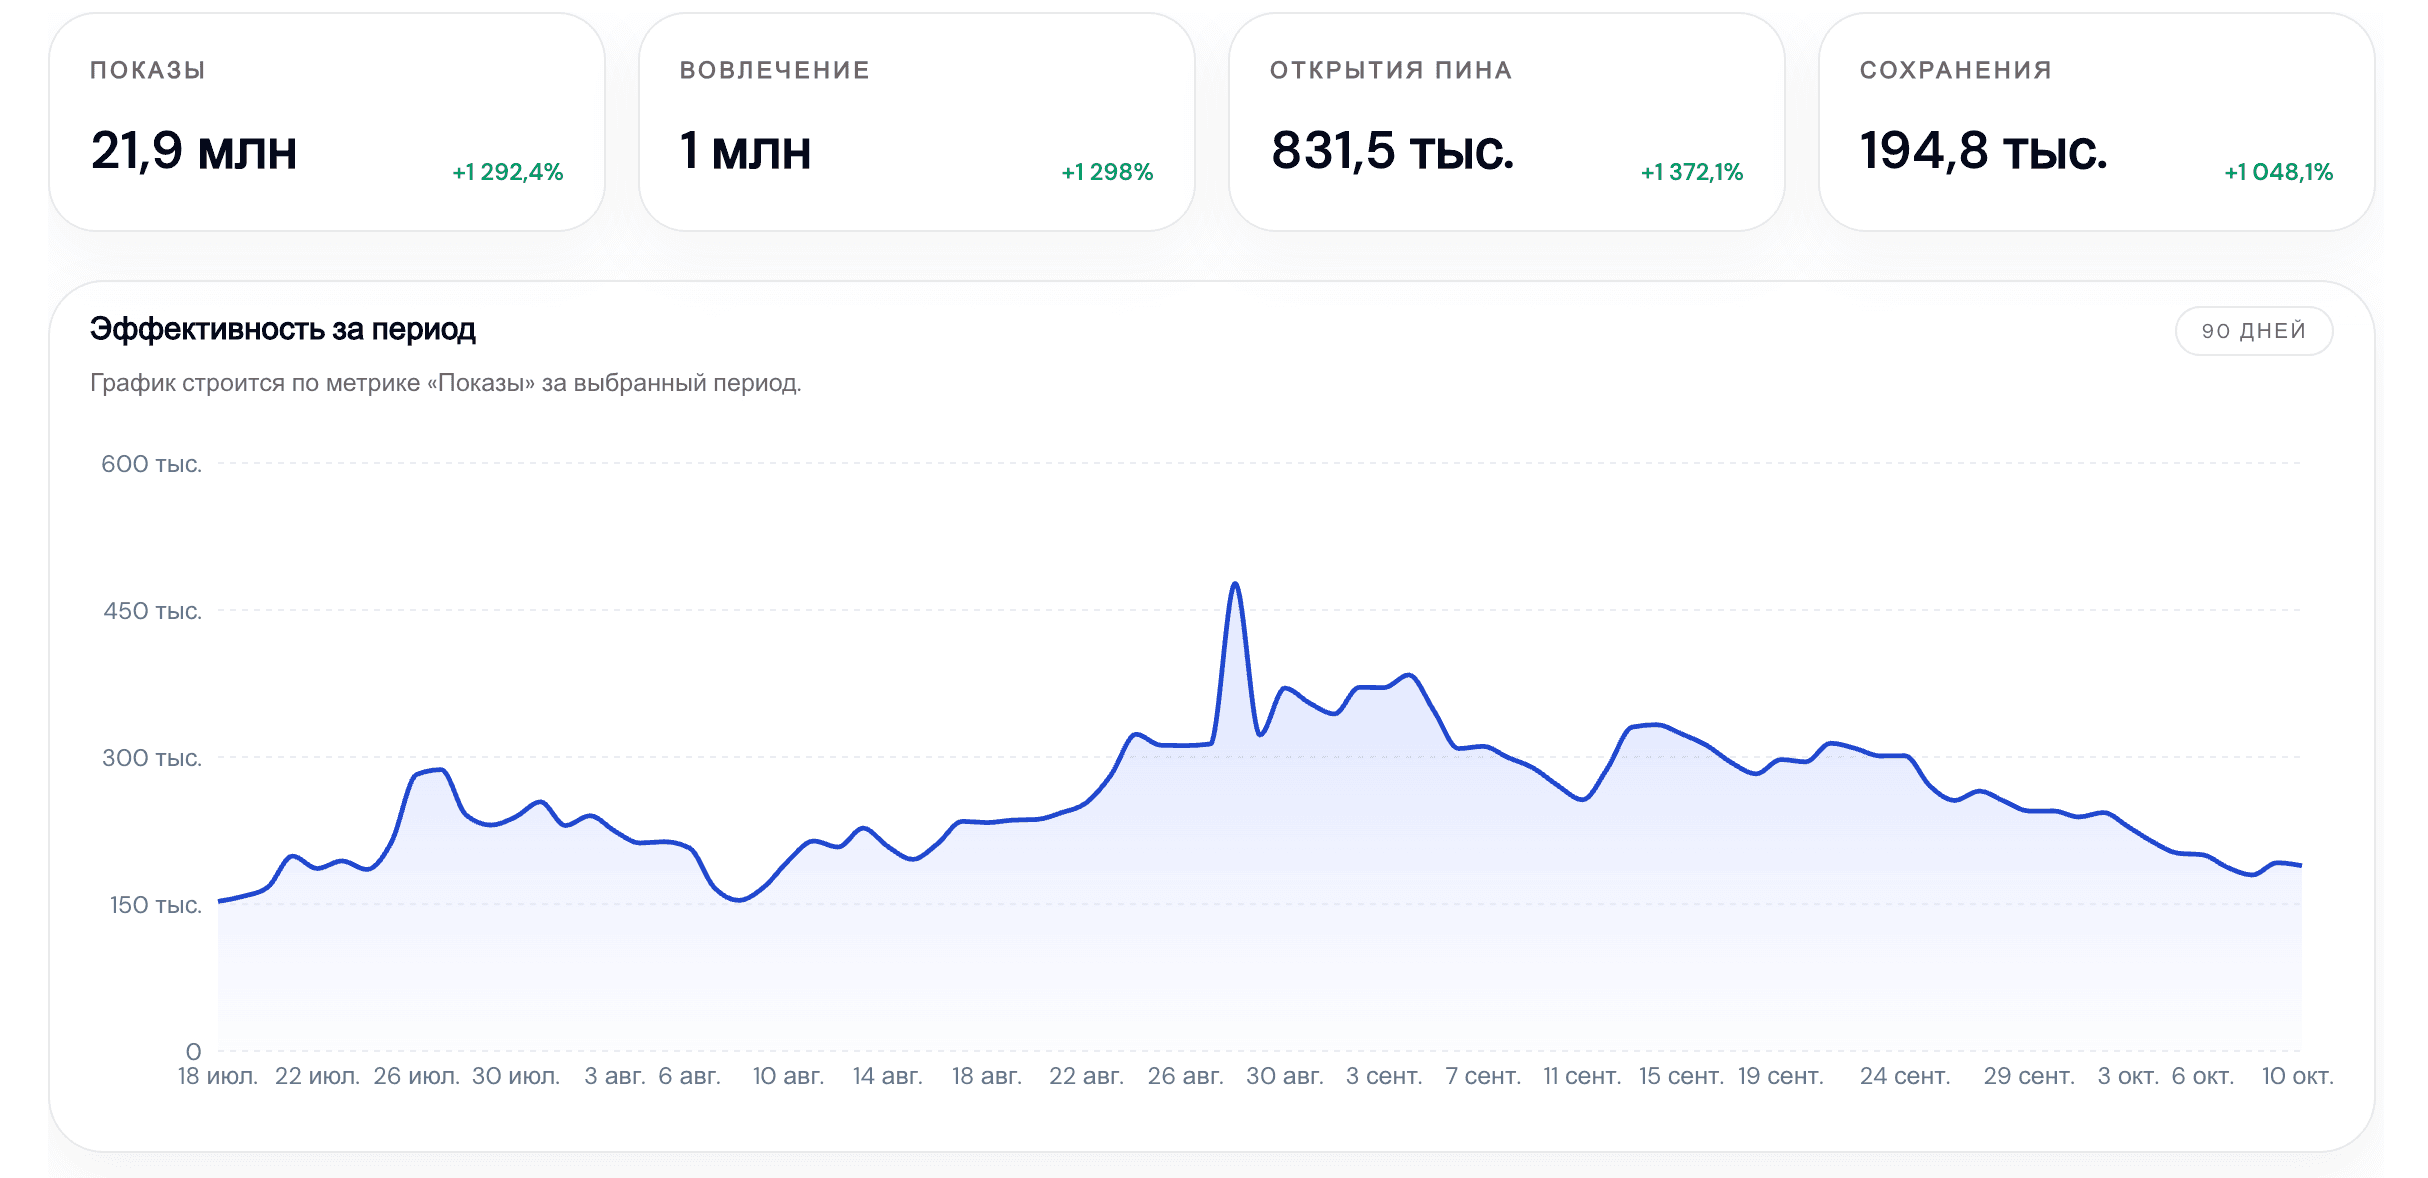The height and width of the screenshot is (1178, 2428).
Task: Click the 450 тыс. axis label
Action: pyautogui.click(x=152, y=611)
